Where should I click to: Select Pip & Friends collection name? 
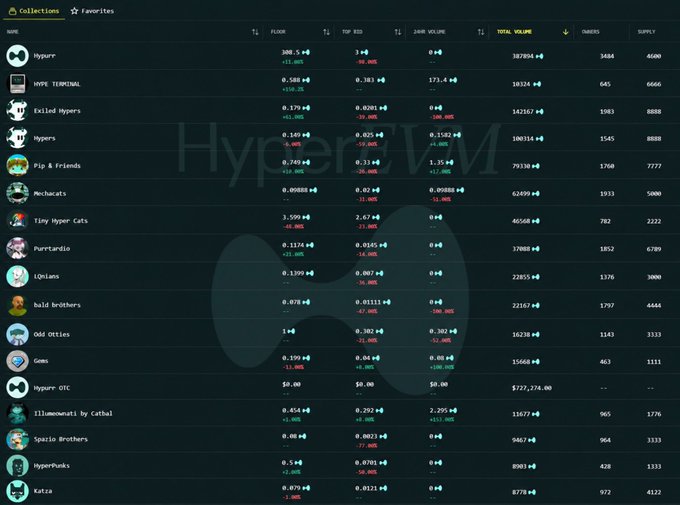coord(57,166)
